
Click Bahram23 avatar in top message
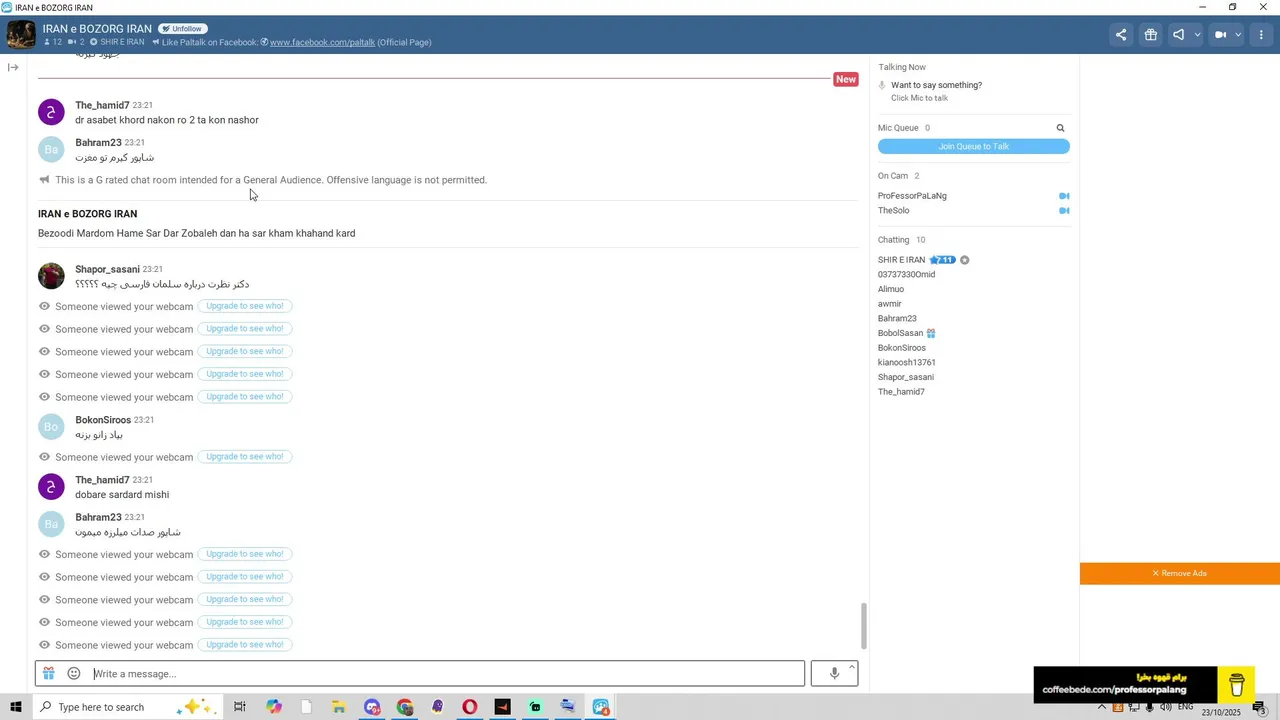pos(51,150)
